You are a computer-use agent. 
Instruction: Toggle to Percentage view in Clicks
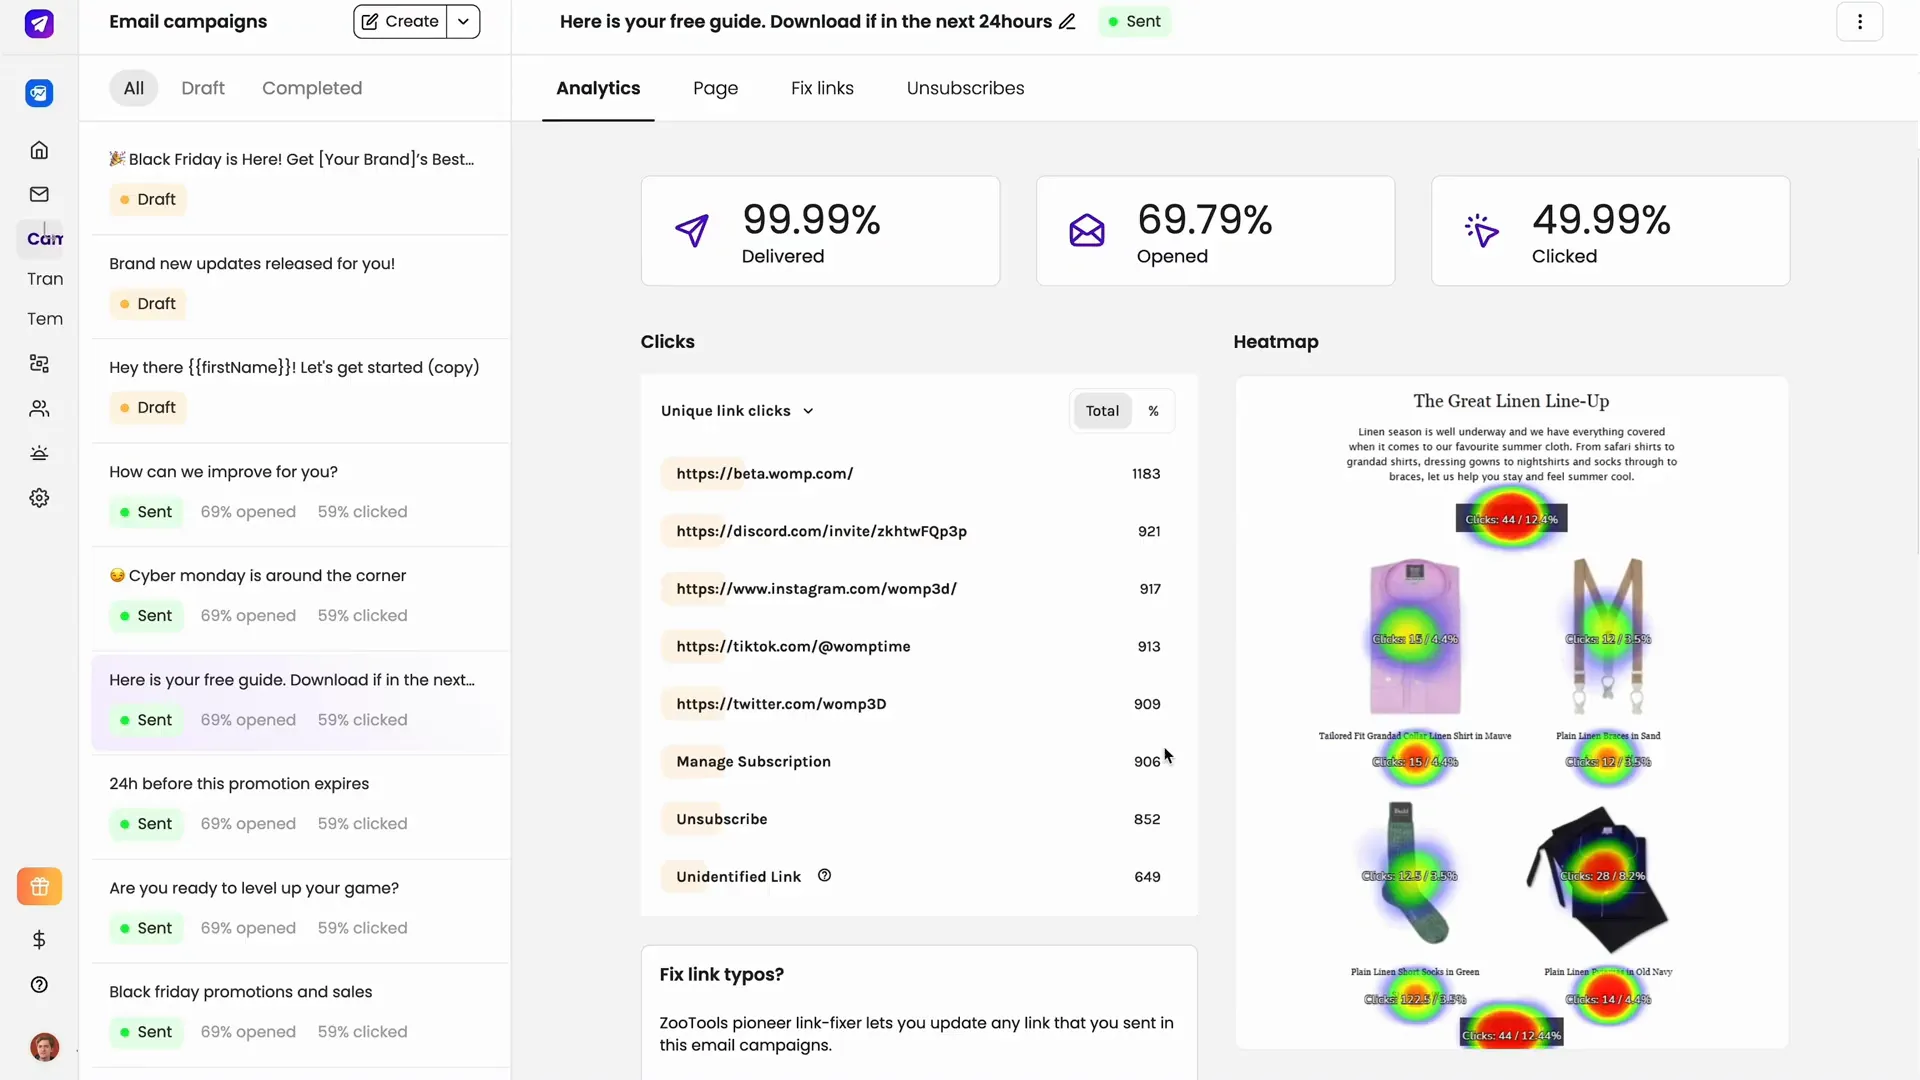1154,410
